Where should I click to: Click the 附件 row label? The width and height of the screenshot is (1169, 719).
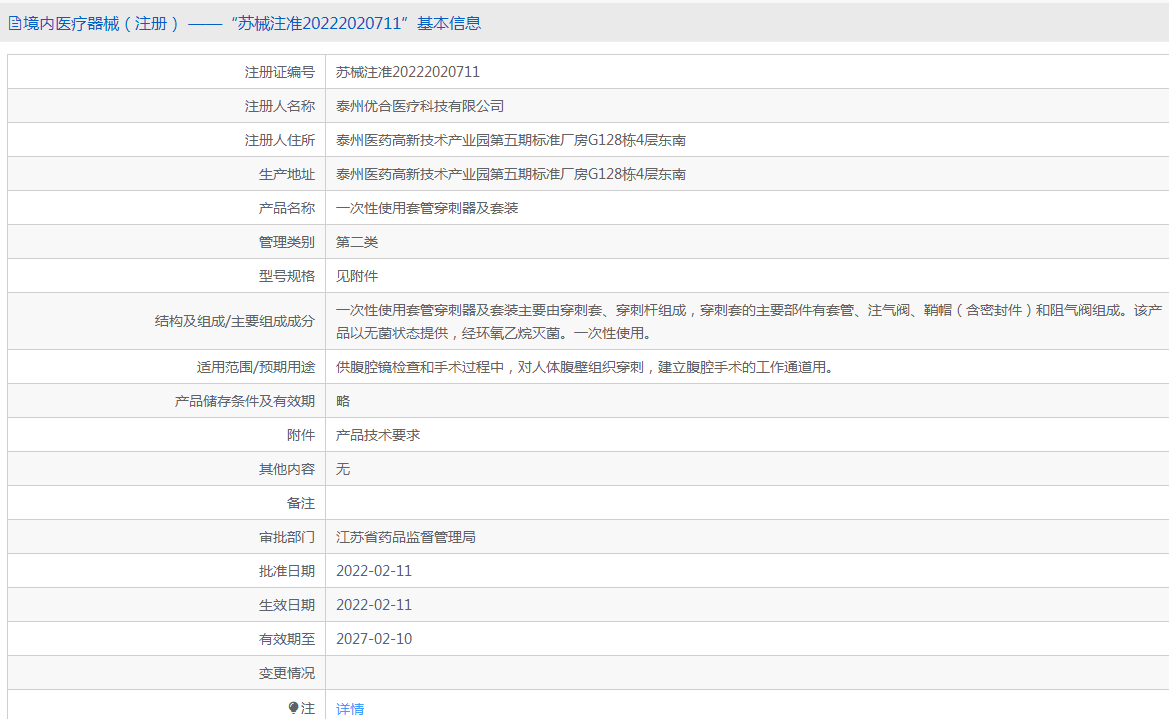[x=301, y=435]
